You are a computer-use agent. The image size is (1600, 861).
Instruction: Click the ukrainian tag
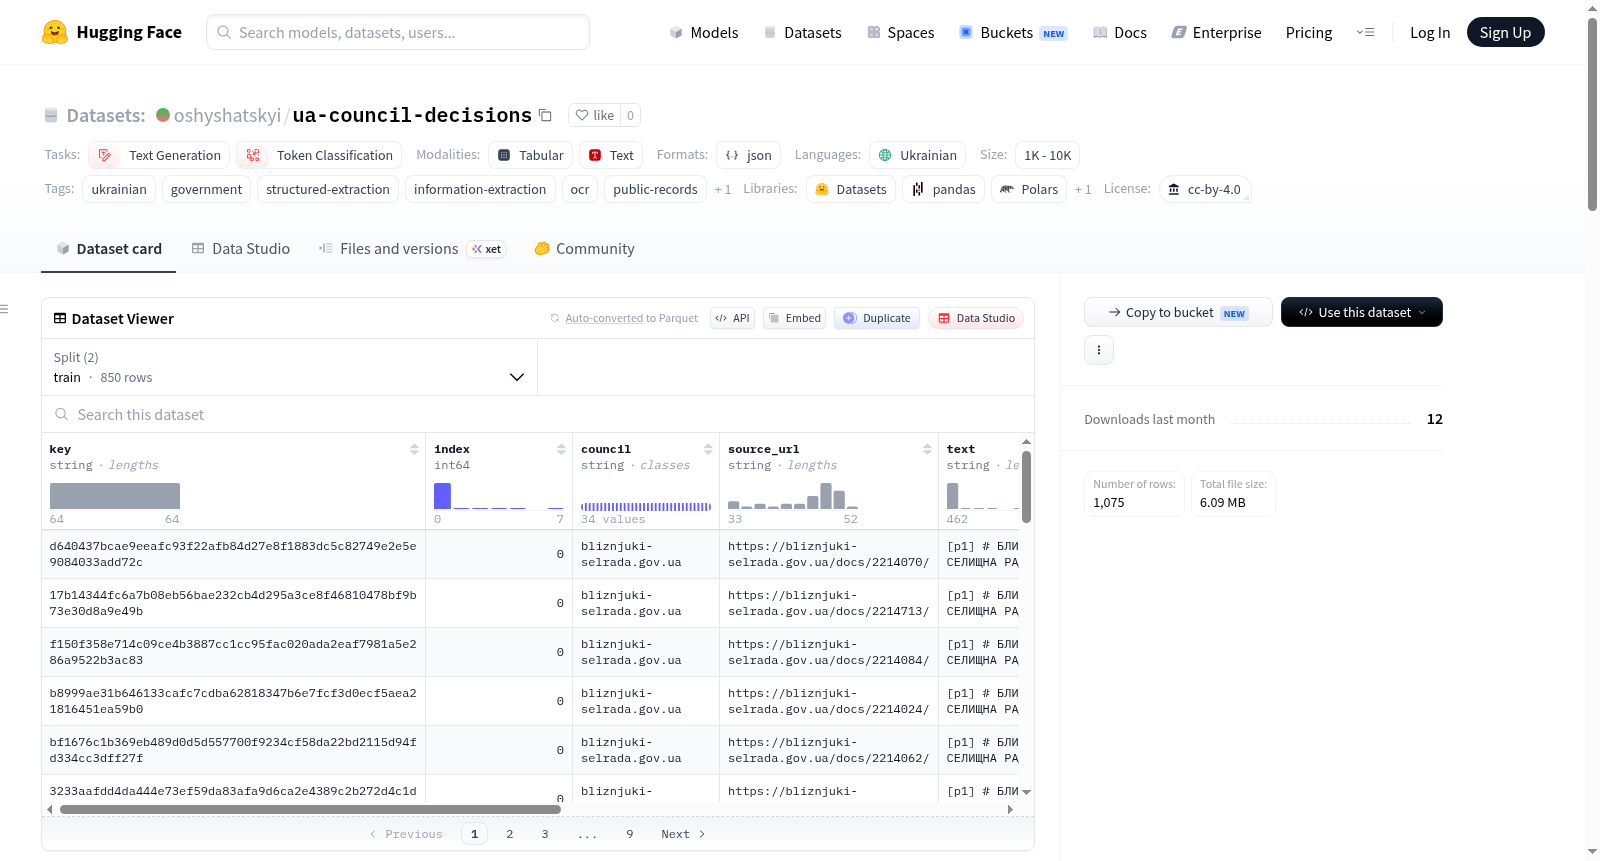click(x=119, y=189)
